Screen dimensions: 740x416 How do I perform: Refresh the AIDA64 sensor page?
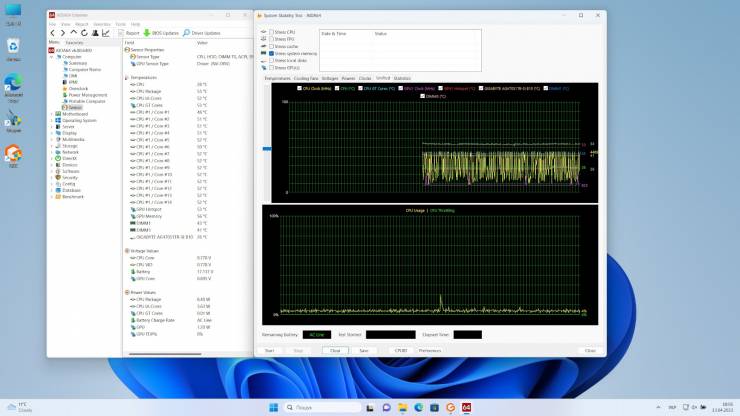84,33
